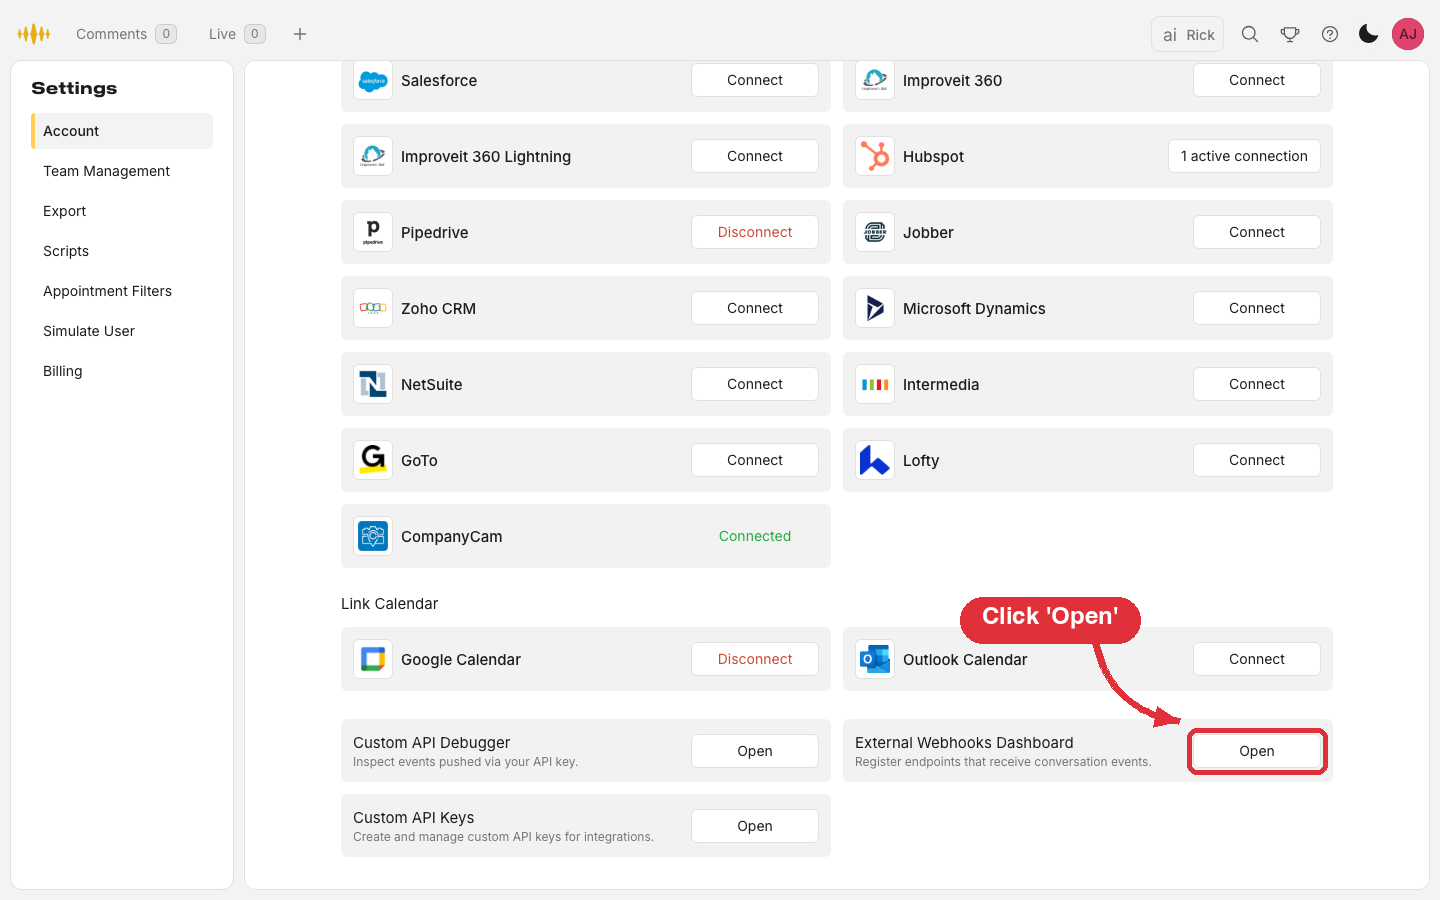Open Custom API Keys

(x=755, y=826)
